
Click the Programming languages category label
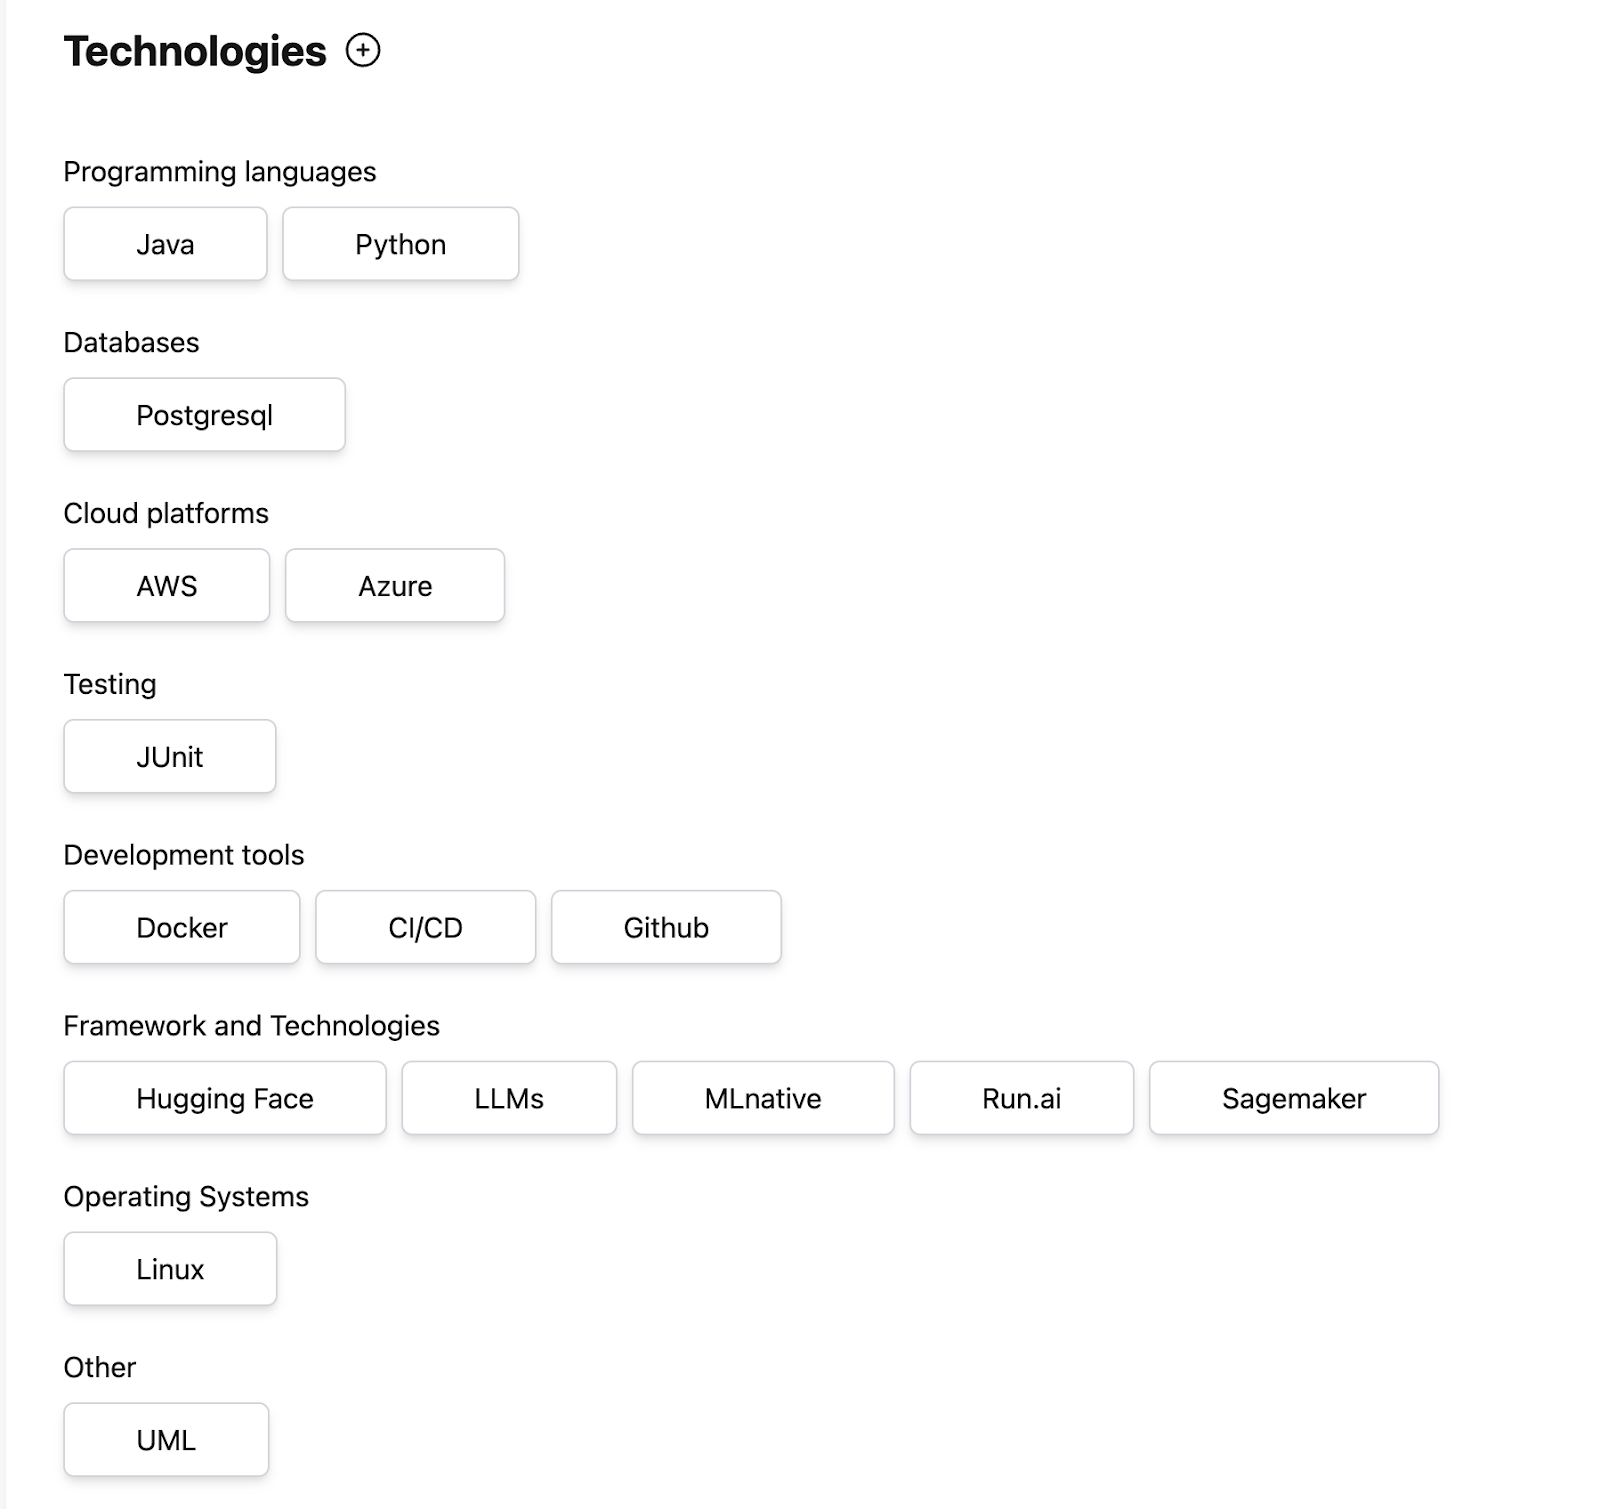220,172
